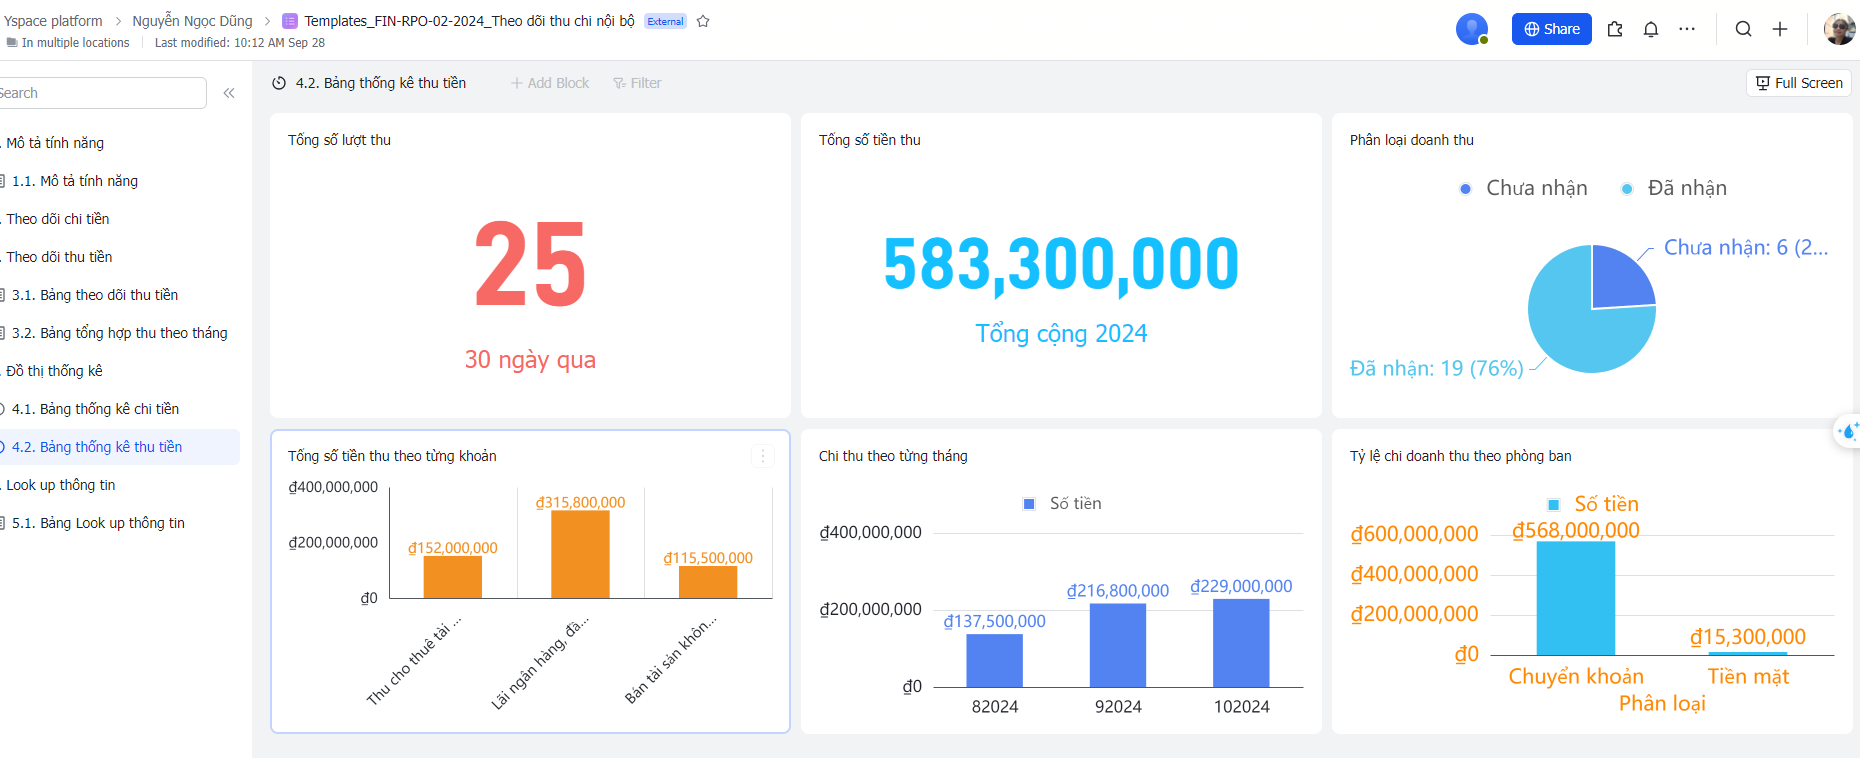This screenshot has height=758, width=1860.
Task: Select 4.2. Bảng thống kê thu tiền
Action: point(97,447)
